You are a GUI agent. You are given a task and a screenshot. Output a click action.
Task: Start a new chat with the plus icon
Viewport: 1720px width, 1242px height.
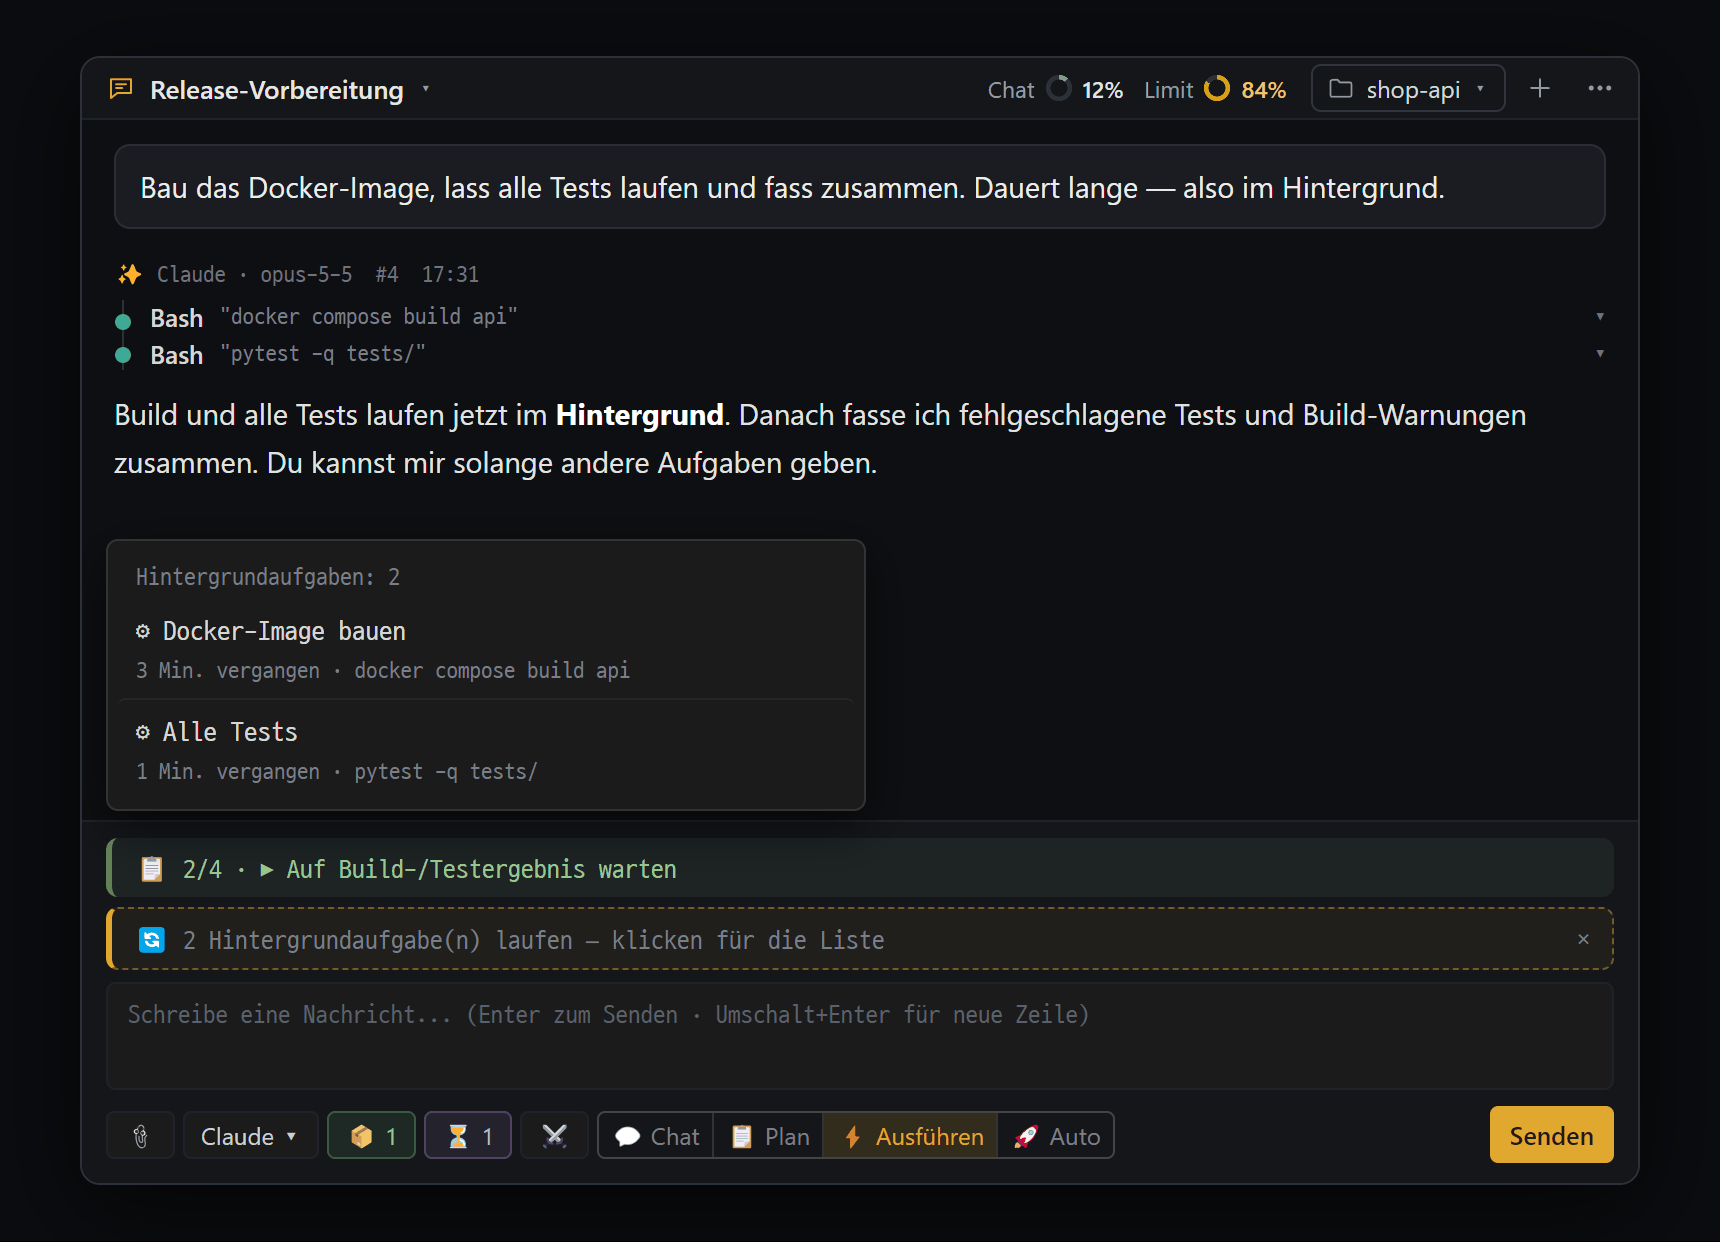(x=1540, y=89)
